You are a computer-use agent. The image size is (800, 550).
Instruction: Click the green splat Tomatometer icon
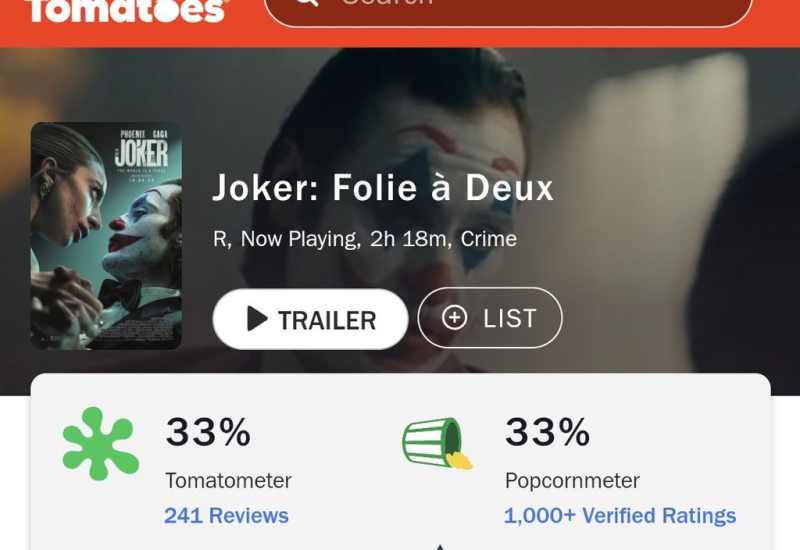pyautogui.click(x=99, y=443)
